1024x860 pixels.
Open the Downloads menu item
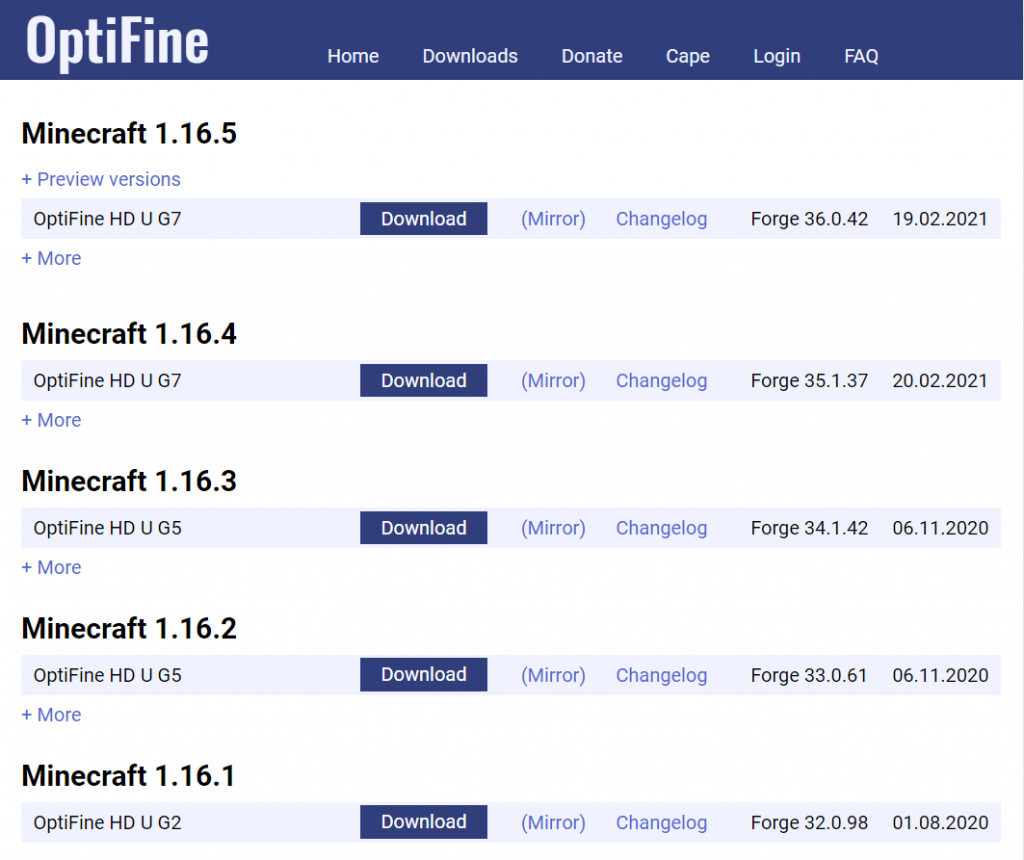pos(470,56)
